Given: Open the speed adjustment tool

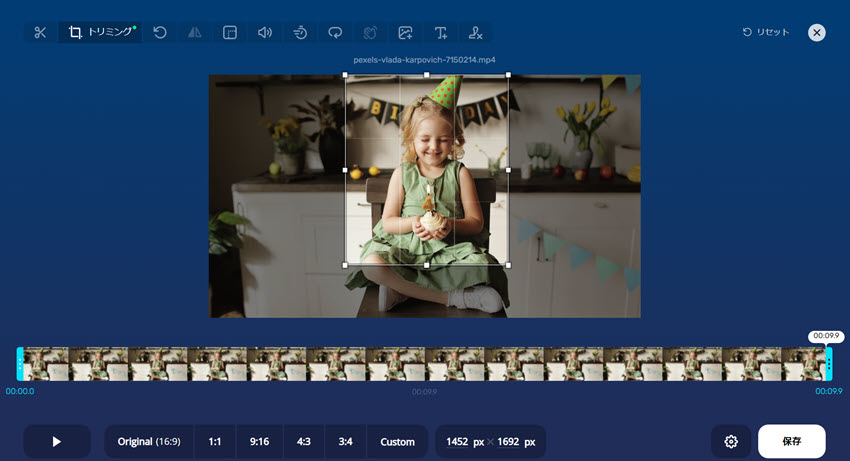Looking at the screenshot, I should tap(300, 33).
